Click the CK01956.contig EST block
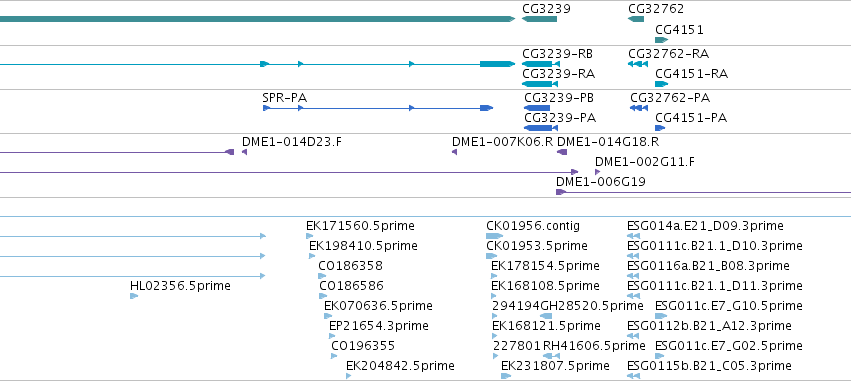The height and width of the screenshot is (381, 851). point(494,236)
